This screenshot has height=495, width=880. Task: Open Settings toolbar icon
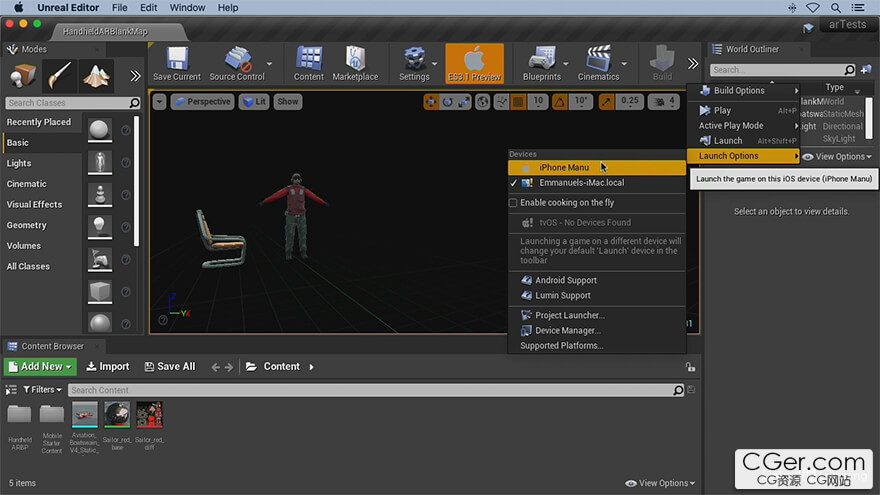[x=414, y=63]
